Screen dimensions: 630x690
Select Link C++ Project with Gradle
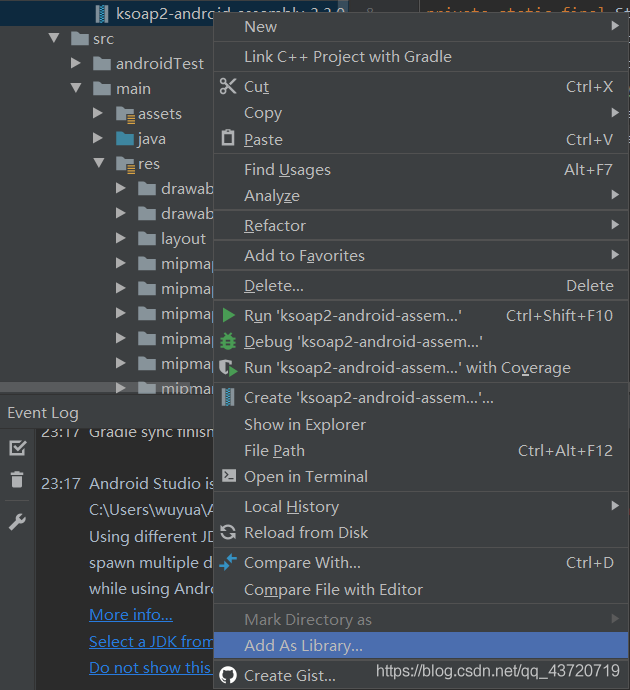click(x=421, y=57)
